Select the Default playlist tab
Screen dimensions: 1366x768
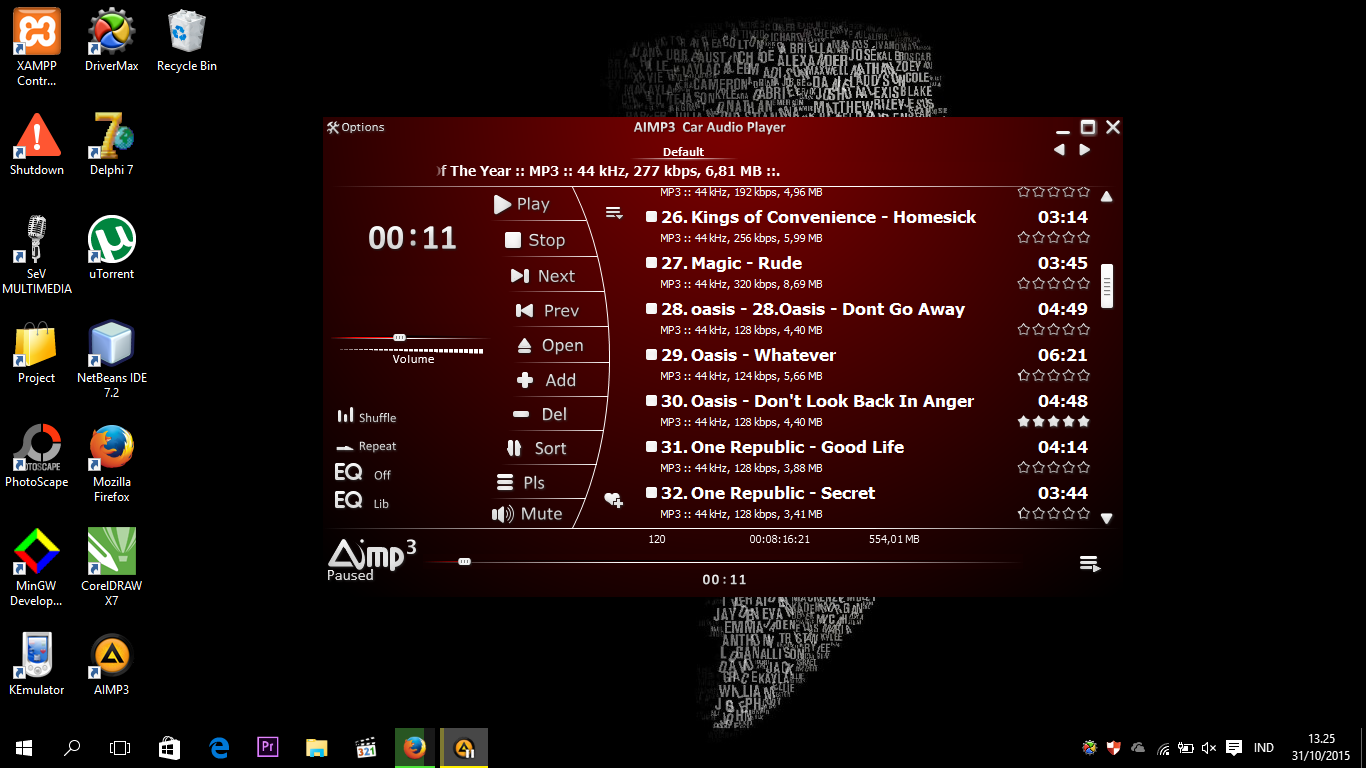[x=684, y=152]
